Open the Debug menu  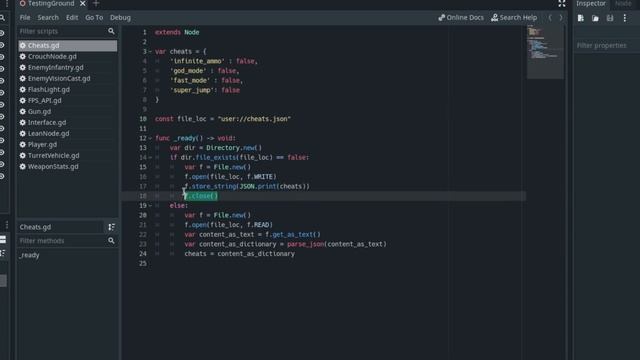[x=120, y=18]
